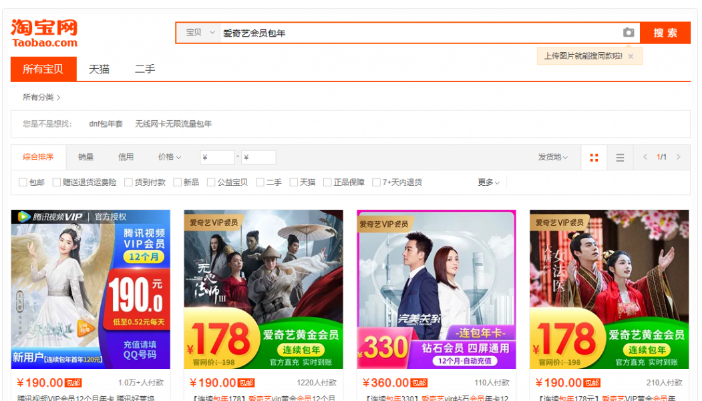Screen dimensions: 702x401
Task: Click the minimum price field
Action: [x=217, y=157]
